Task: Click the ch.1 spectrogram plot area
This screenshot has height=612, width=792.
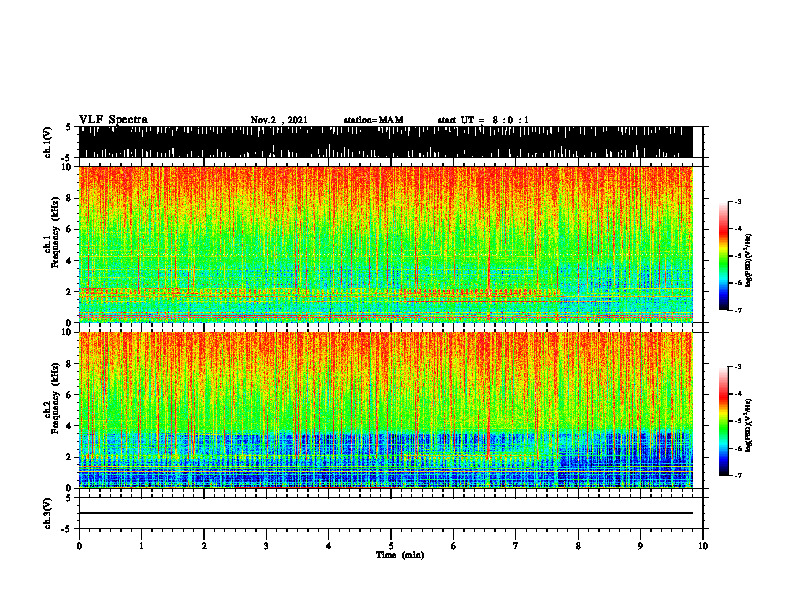Action: pos(386,244)
